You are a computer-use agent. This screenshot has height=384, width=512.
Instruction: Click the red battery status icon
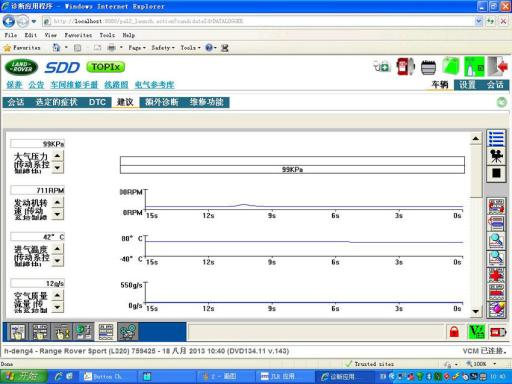498,332
